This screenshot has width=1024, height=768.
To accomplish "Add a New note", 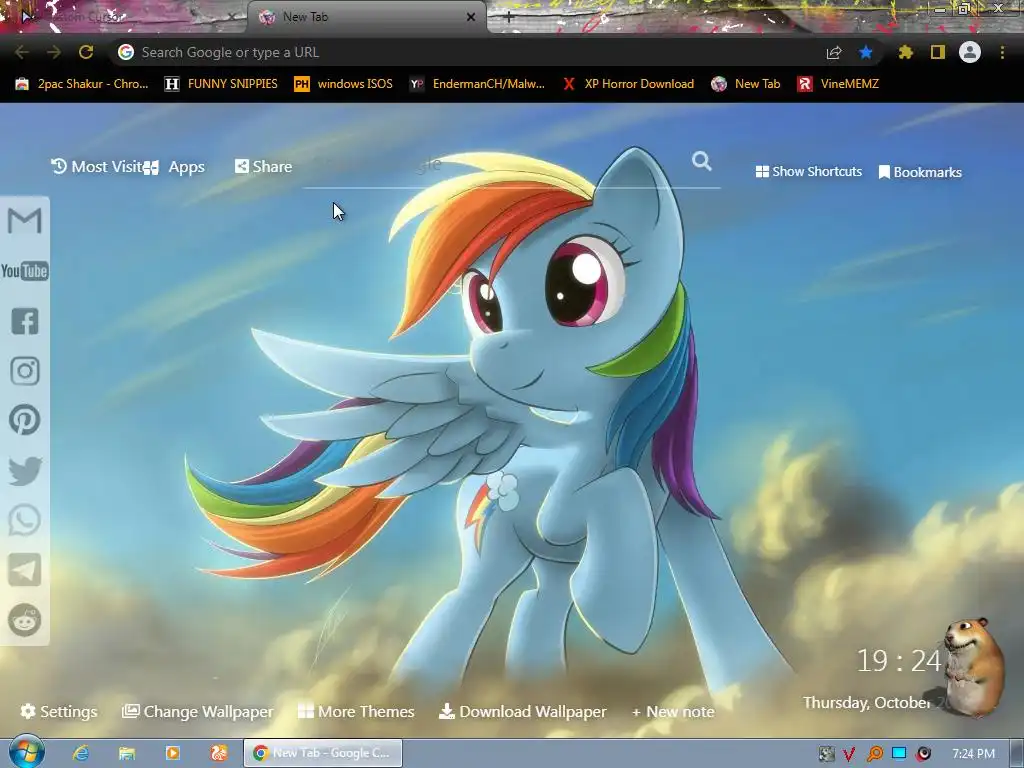I will coord(673,712).
